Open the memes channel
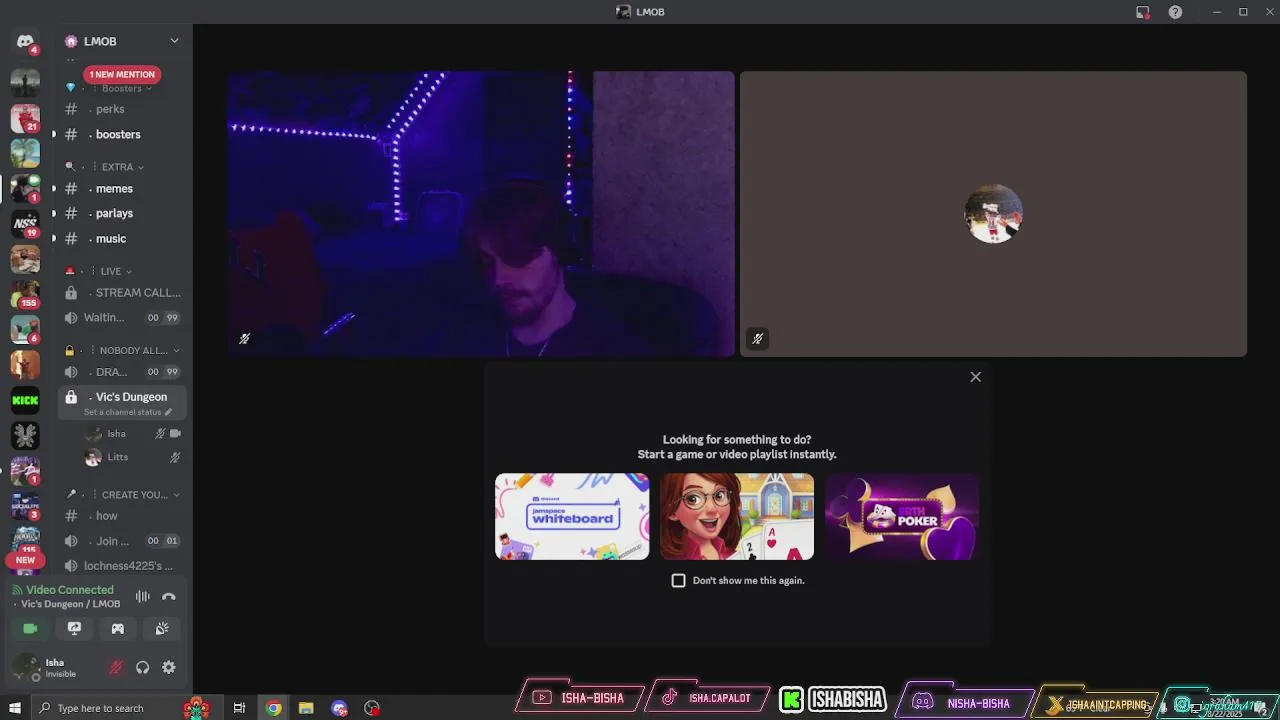This screenshot has height=720, width=1280. 122,188
